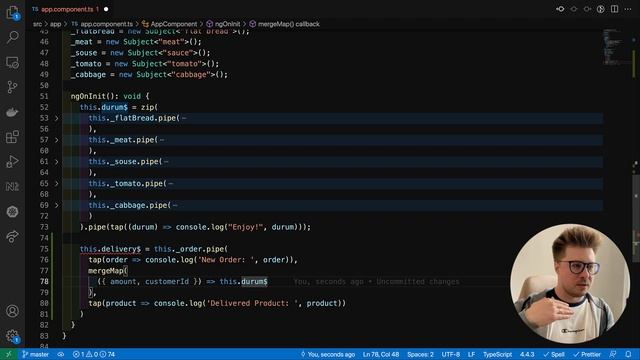Screen dimensions: 640x360
Task: Click on this.delivery$ on line 75
Action: pyautogui.click(x=110, y=249)
